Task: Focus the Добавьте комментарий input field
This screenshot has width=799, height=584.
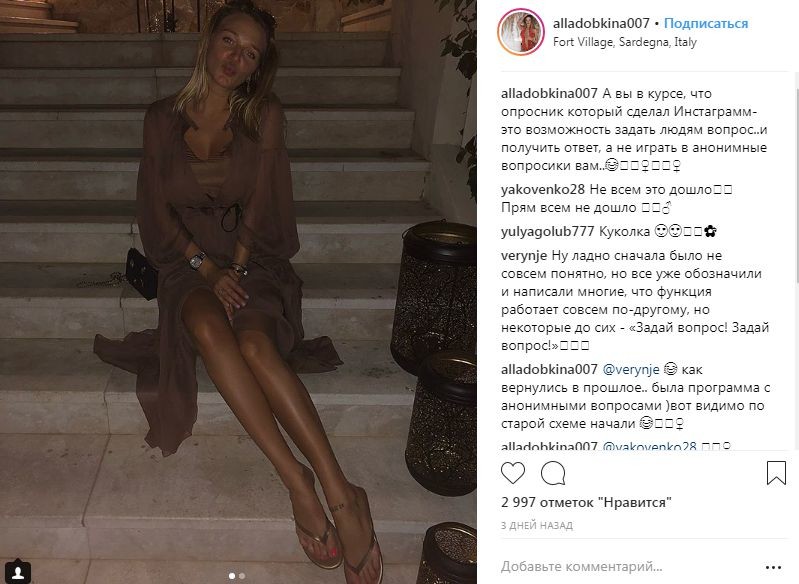Action: click(629, 567)
